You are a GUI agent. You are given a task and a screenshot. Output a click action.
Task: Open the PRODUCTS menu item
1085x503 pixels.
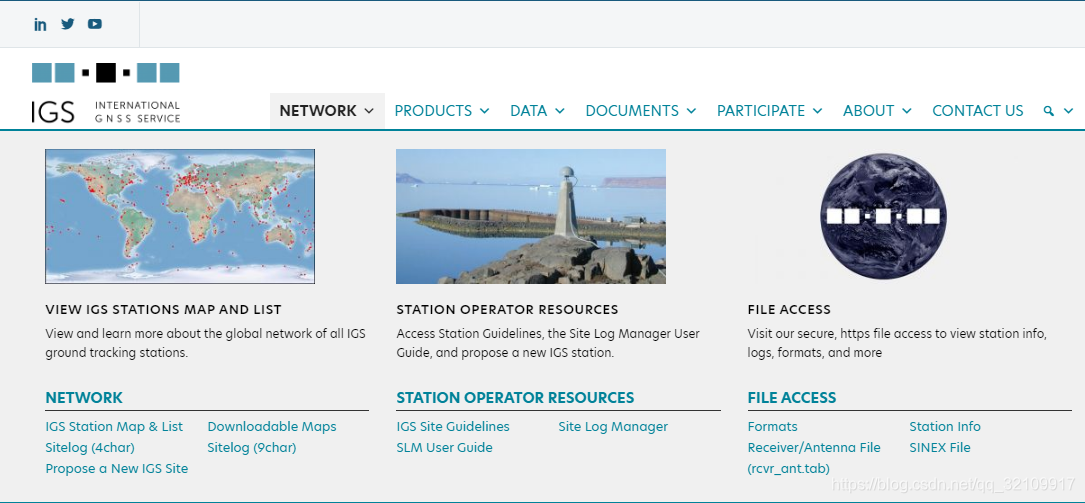(x=433, y=111)
